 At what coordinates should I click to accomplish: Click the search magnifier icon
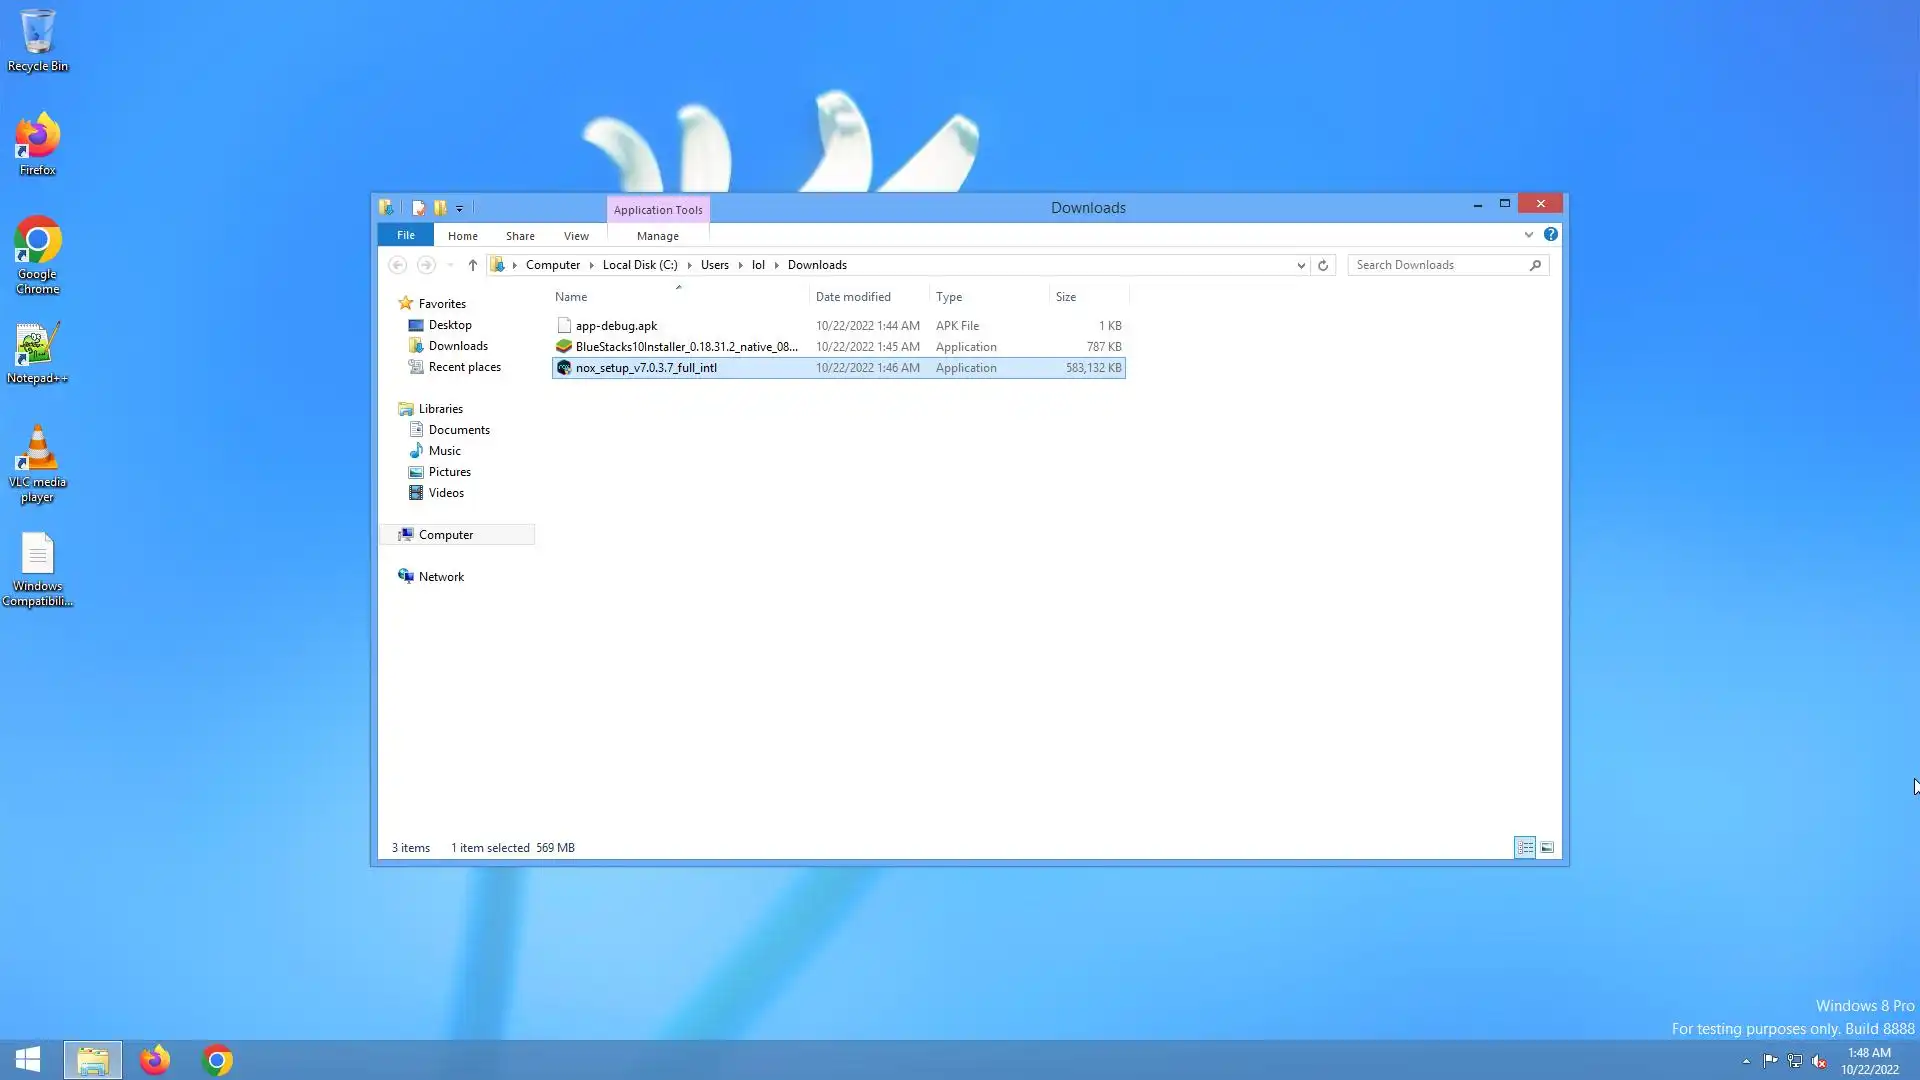click(1535, 265)
